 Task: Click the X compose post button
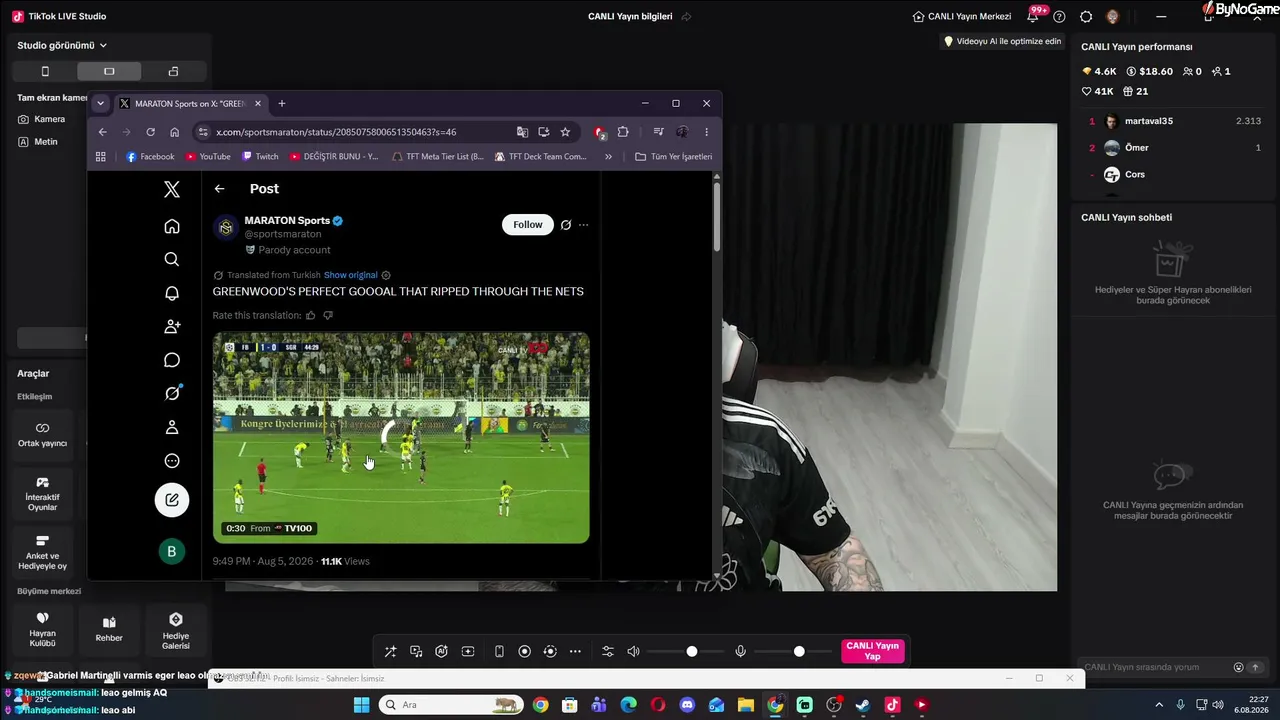(x=172, y=500)
